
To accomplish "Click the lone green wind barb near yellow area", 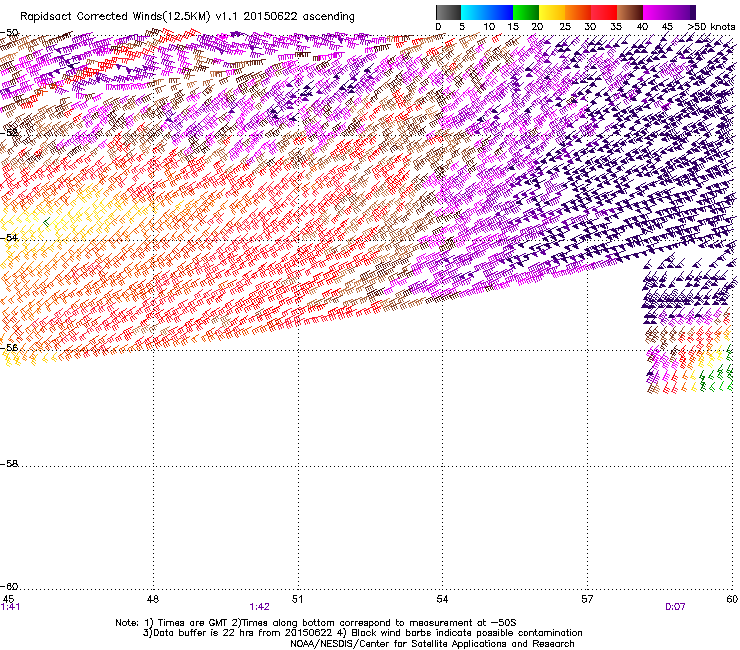I will 46,221.
